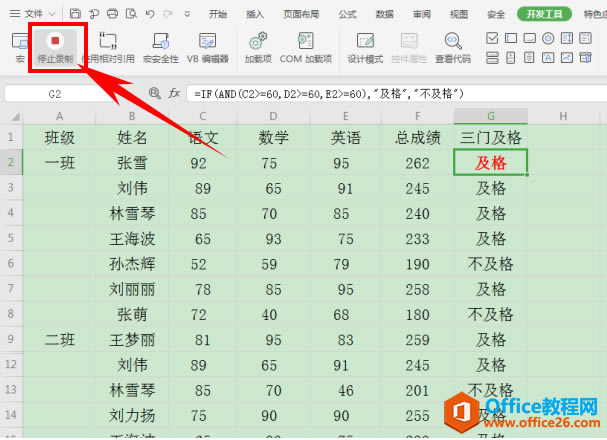
Task: Toggle 设计模式 design mode
Action: [365, 47]
